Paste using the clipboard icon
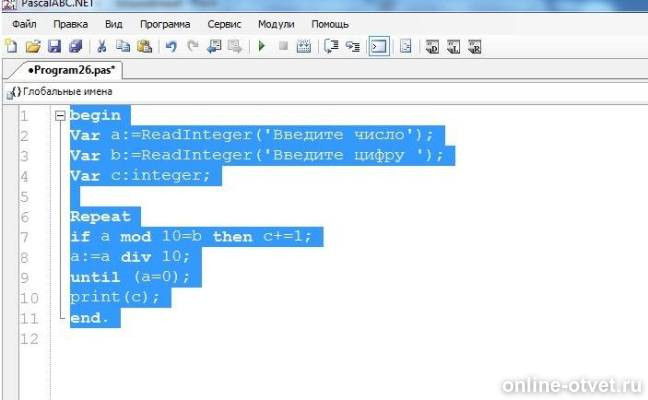The image size is (648, 400). 145,46
